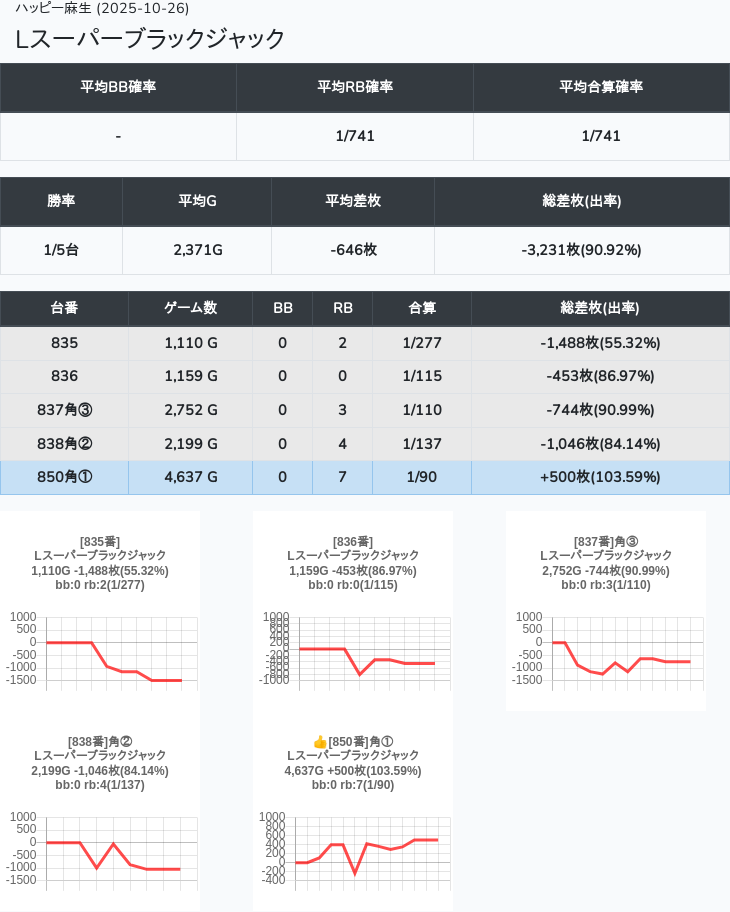Click the Lスーパーブラックジャック page heading
The image size is (730, 912).
click(151, 39)
